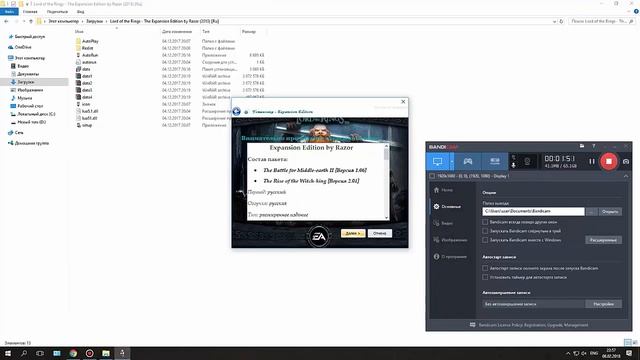Enable start Bandicam minimized to tray checkbox

click(x=485, y=231)
